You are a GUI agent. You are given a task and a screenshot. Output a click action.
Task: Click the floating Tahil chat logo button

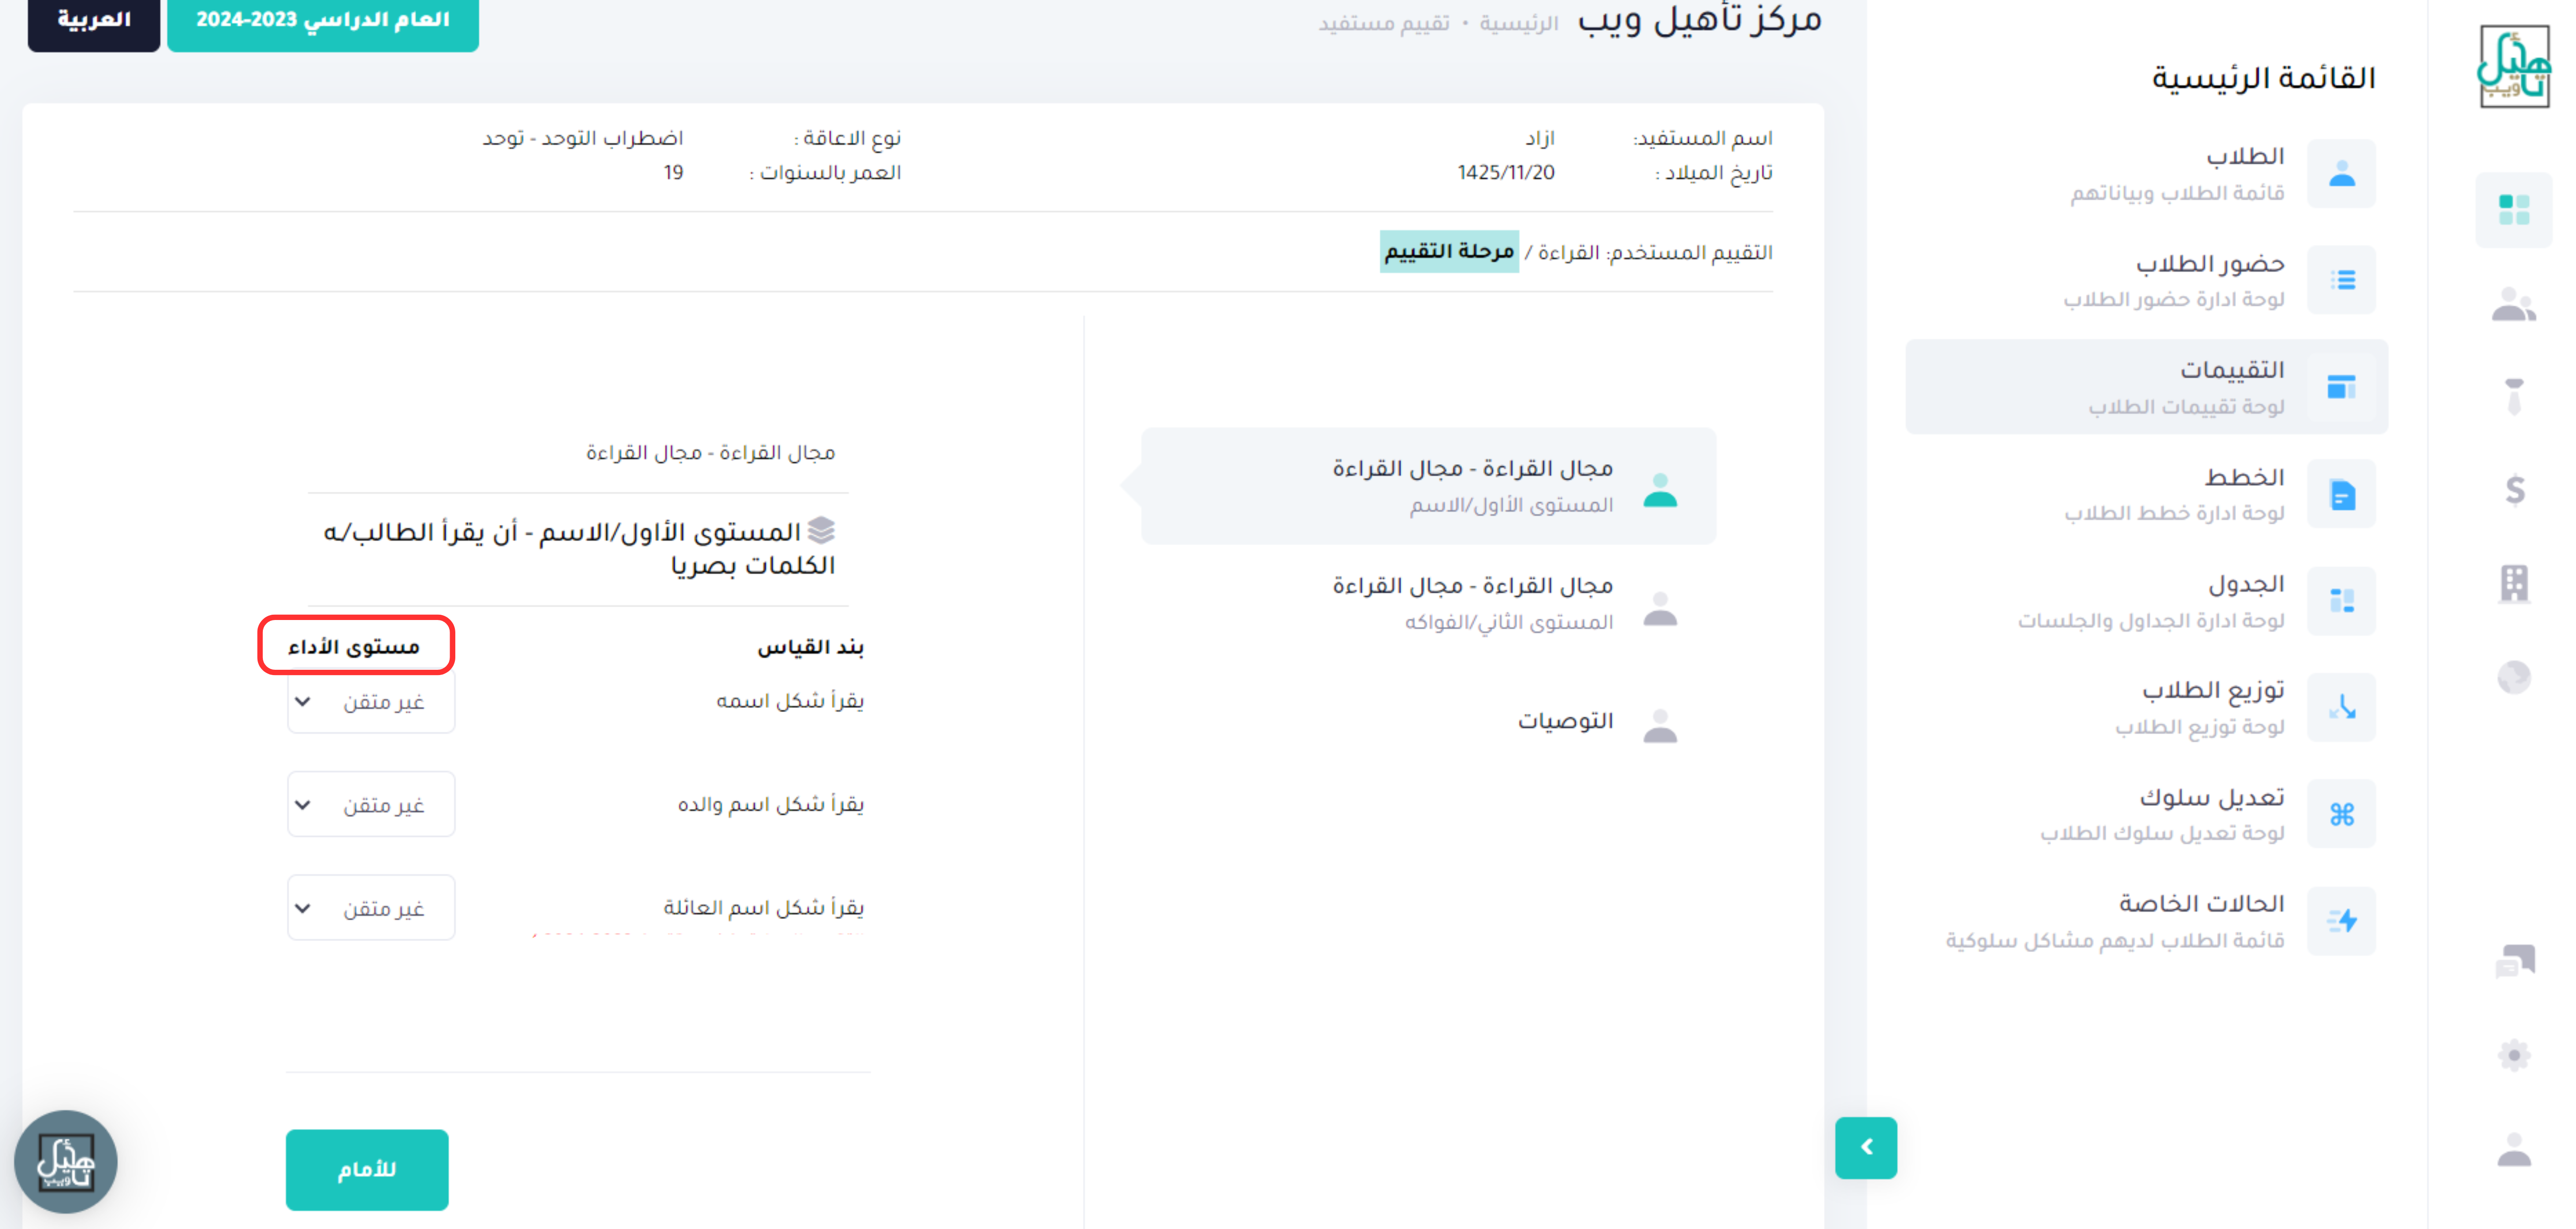[x=66, y=1162]
